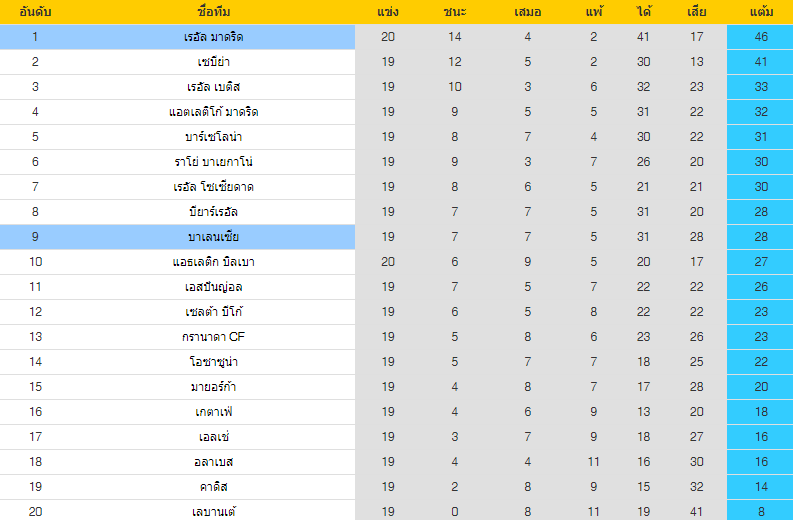This screenshot has width=793, height=520.
Task: Click the แพ้ column header
Action: click(x=594, y=12)
